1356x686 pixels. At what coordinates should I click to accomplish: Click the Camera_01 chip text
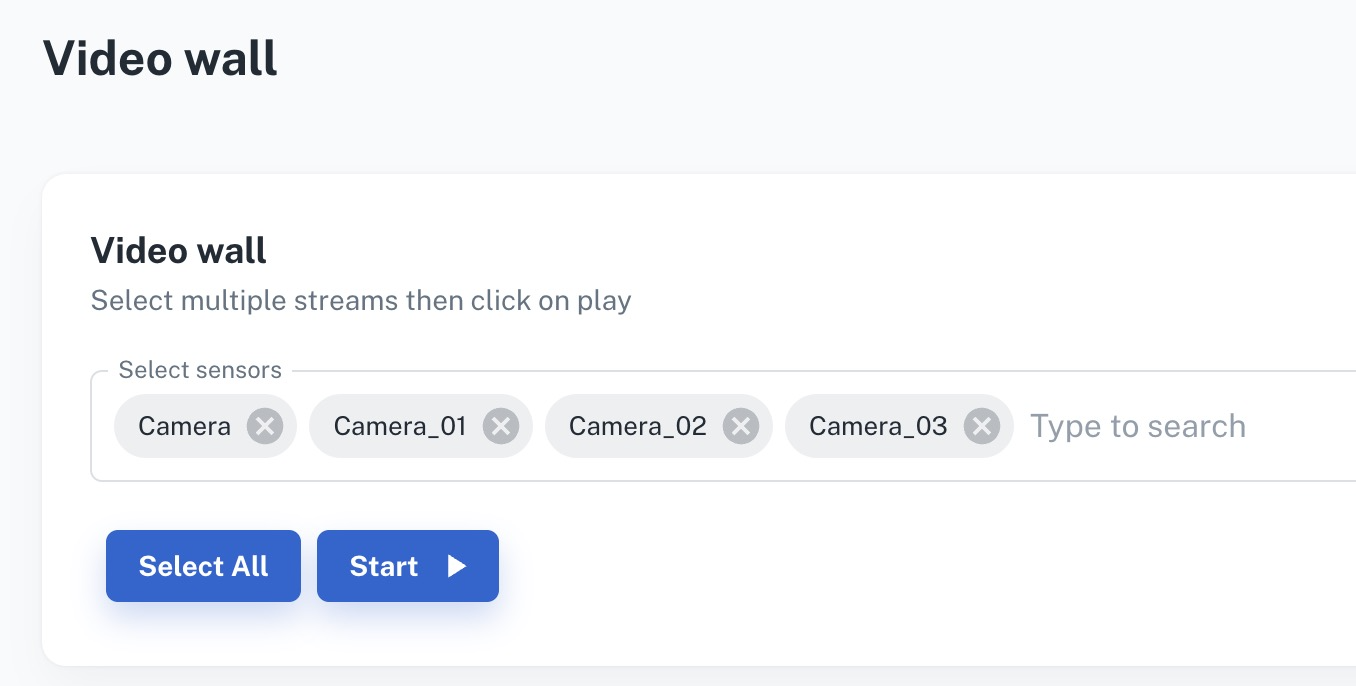coord(400,427)
